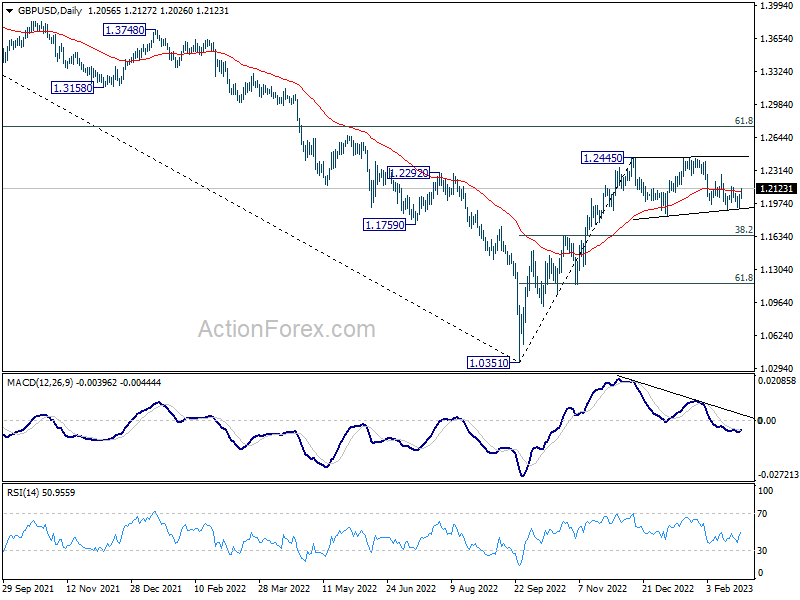Click the 38.2 Fibonacci level label
This screenshot has height=600, width=800.
coord(743,229)
